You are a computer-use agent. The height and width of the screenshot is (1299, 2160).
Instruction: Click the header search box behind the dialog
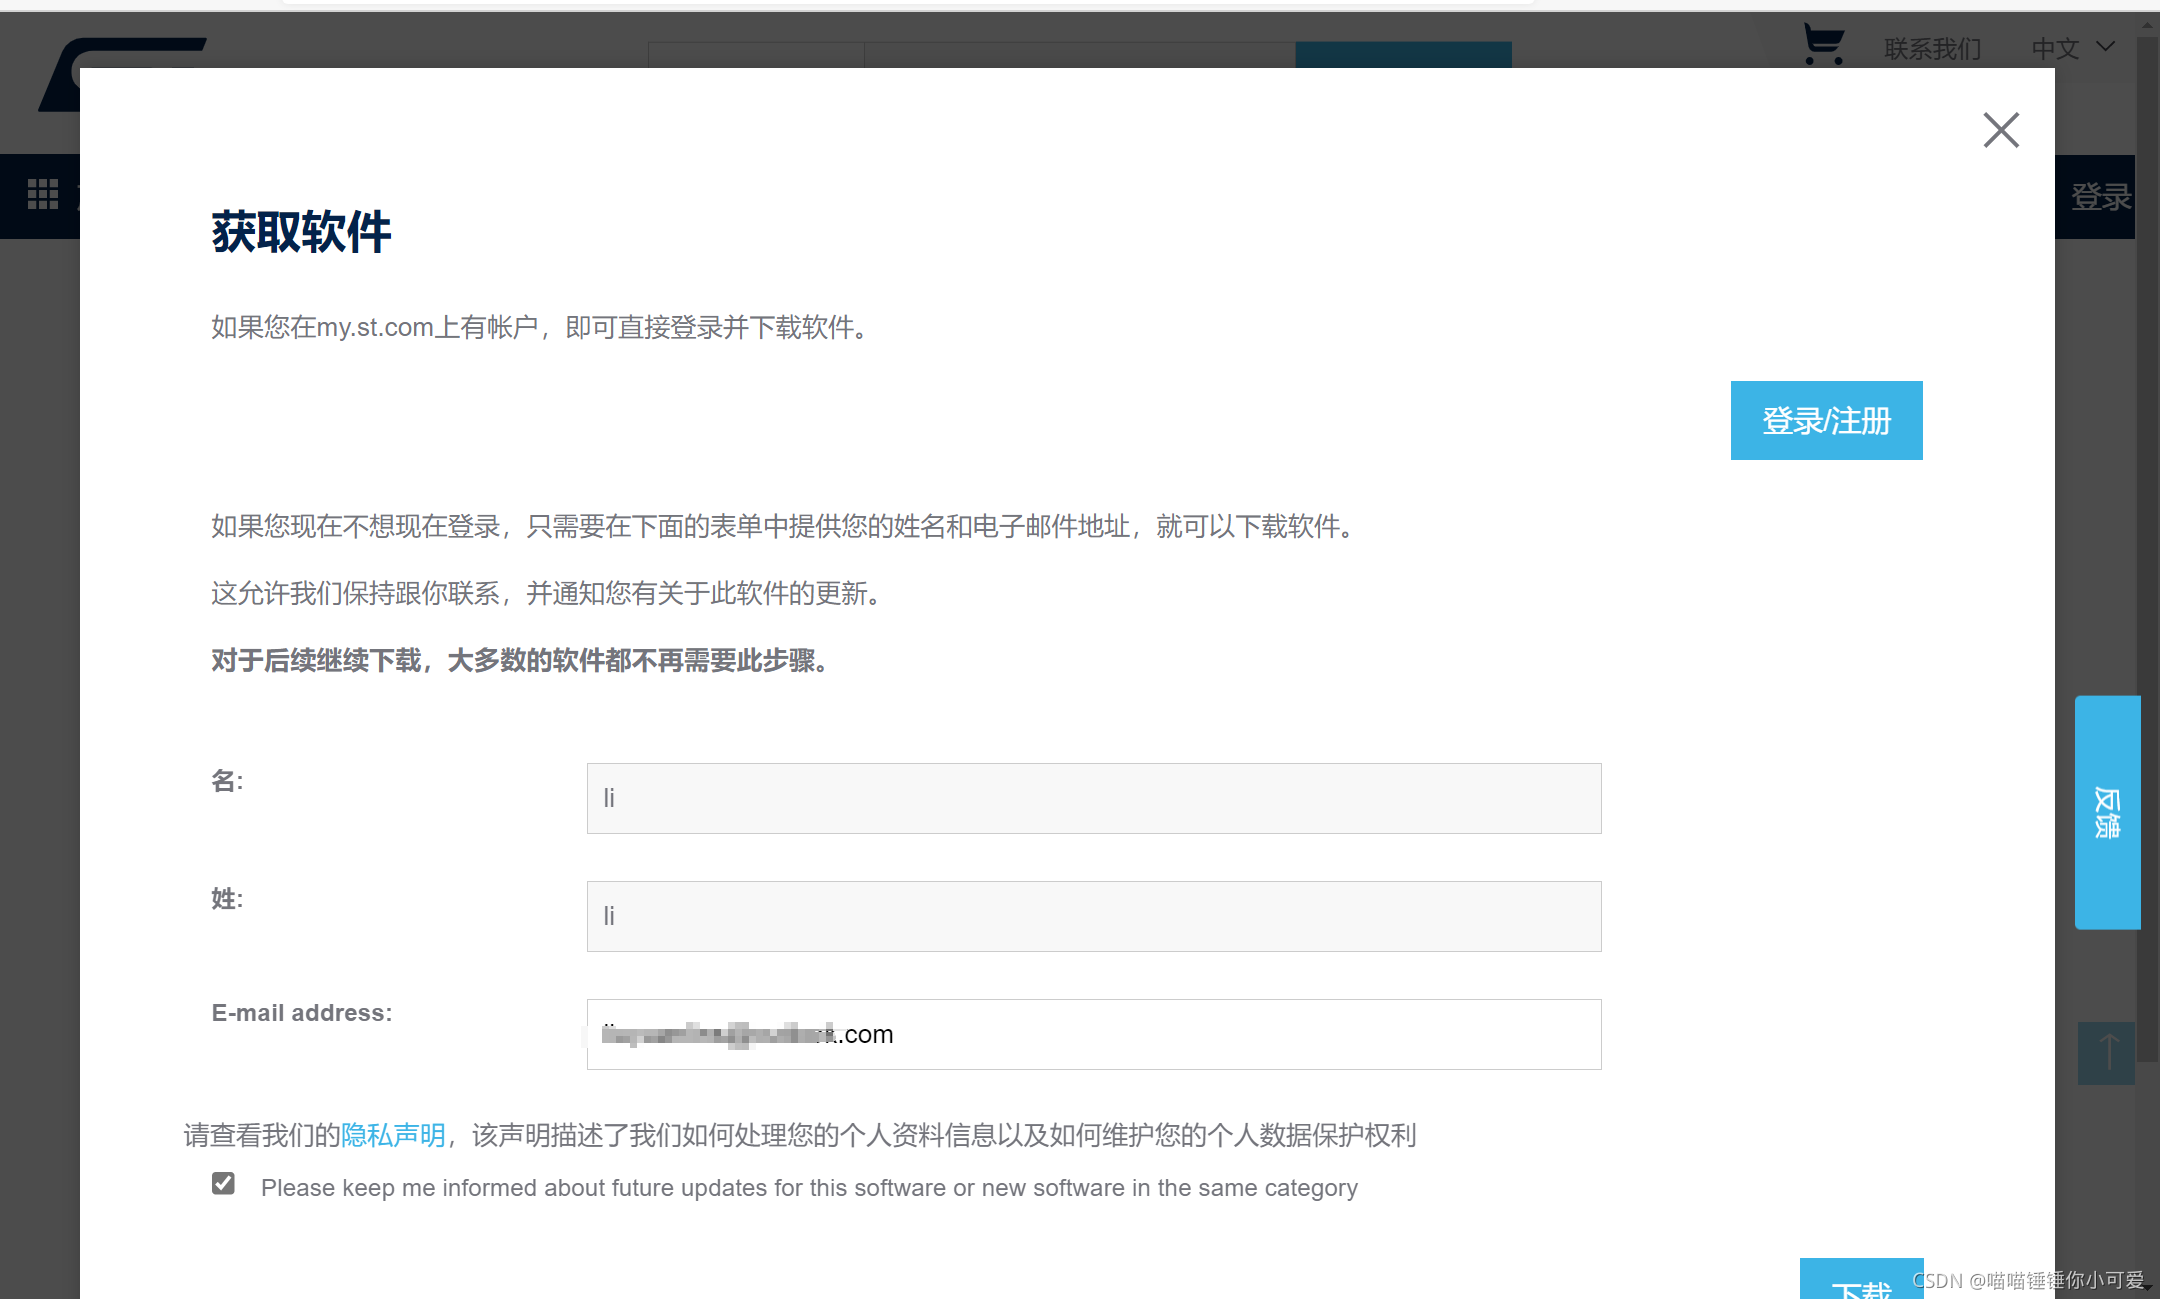(x=1078, y=54)
